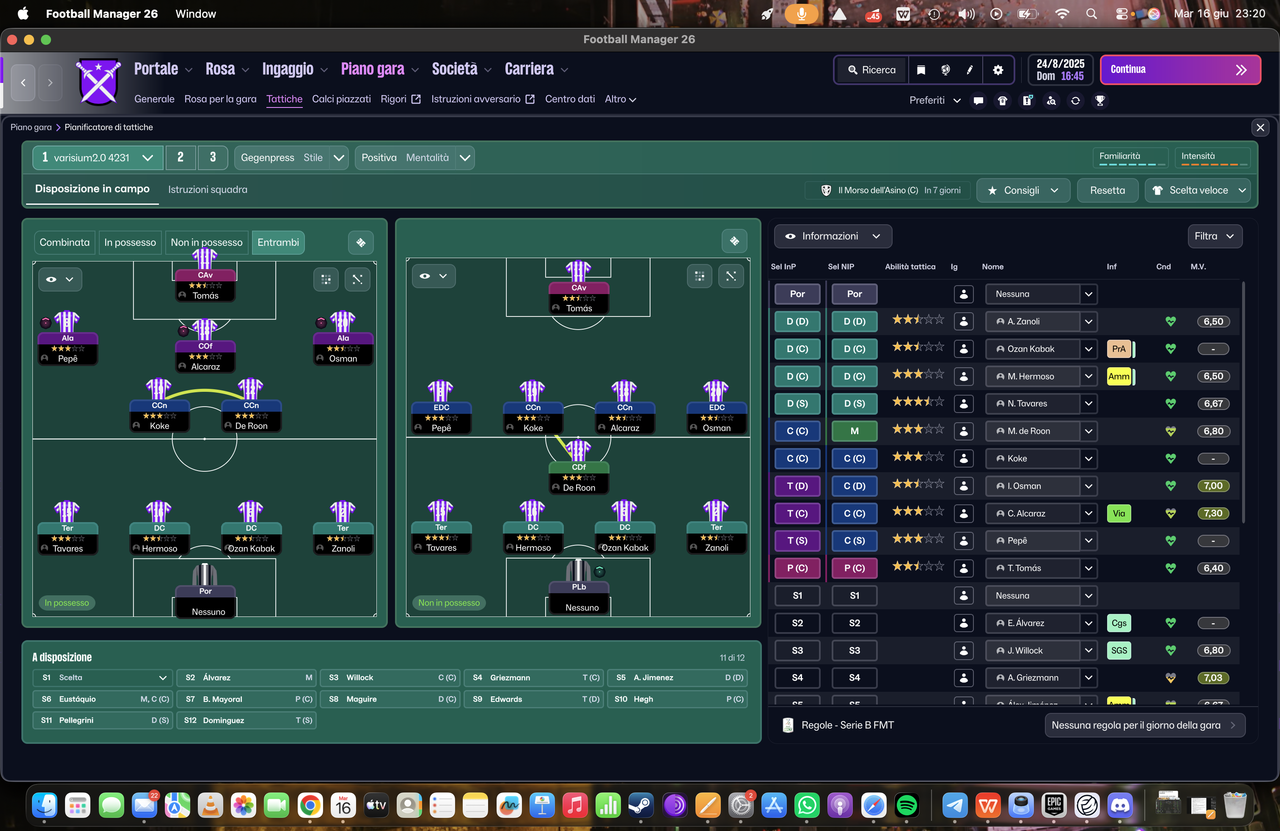
Task: Click the Sel NIP role button M for de Roon
Action: [854, 431]
